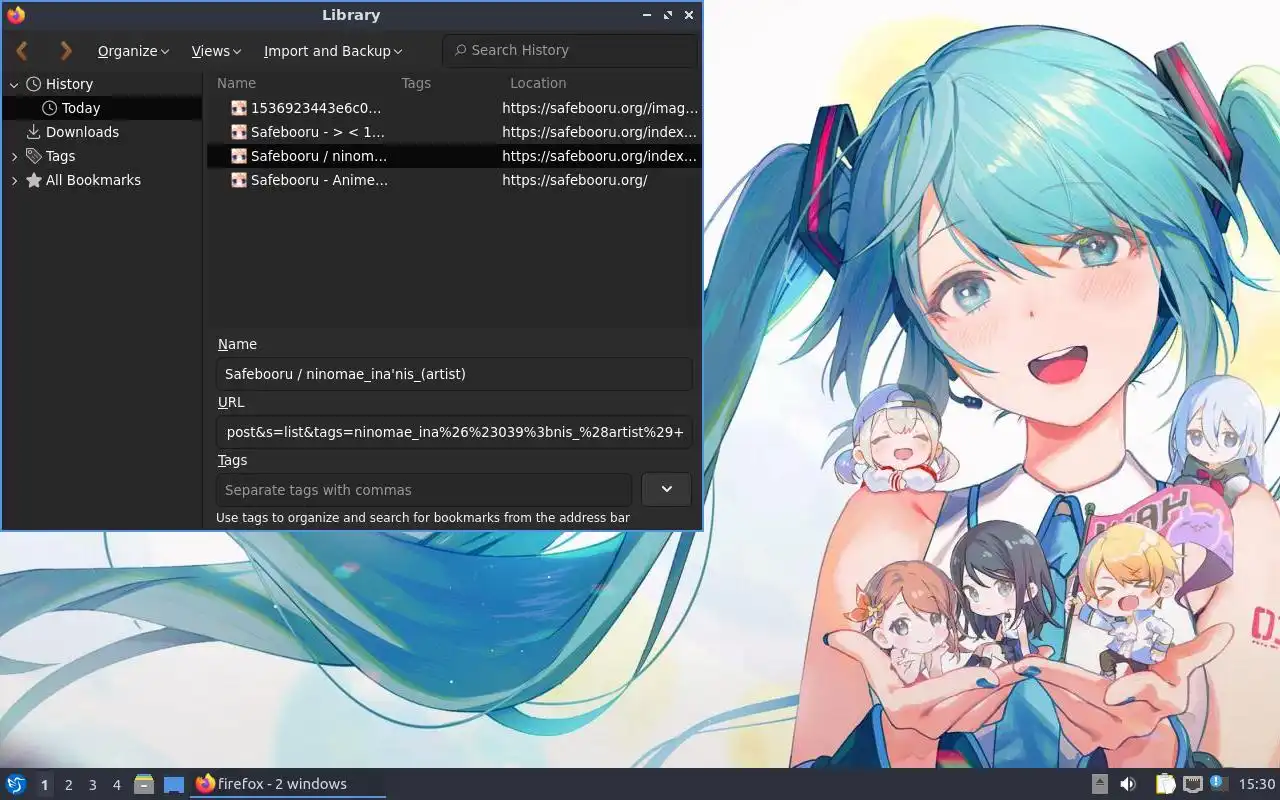Click the 'Separate tags with commas' field
This screenshot has height=800, width=1280.
pyautogui.click(x=424, y=490)
